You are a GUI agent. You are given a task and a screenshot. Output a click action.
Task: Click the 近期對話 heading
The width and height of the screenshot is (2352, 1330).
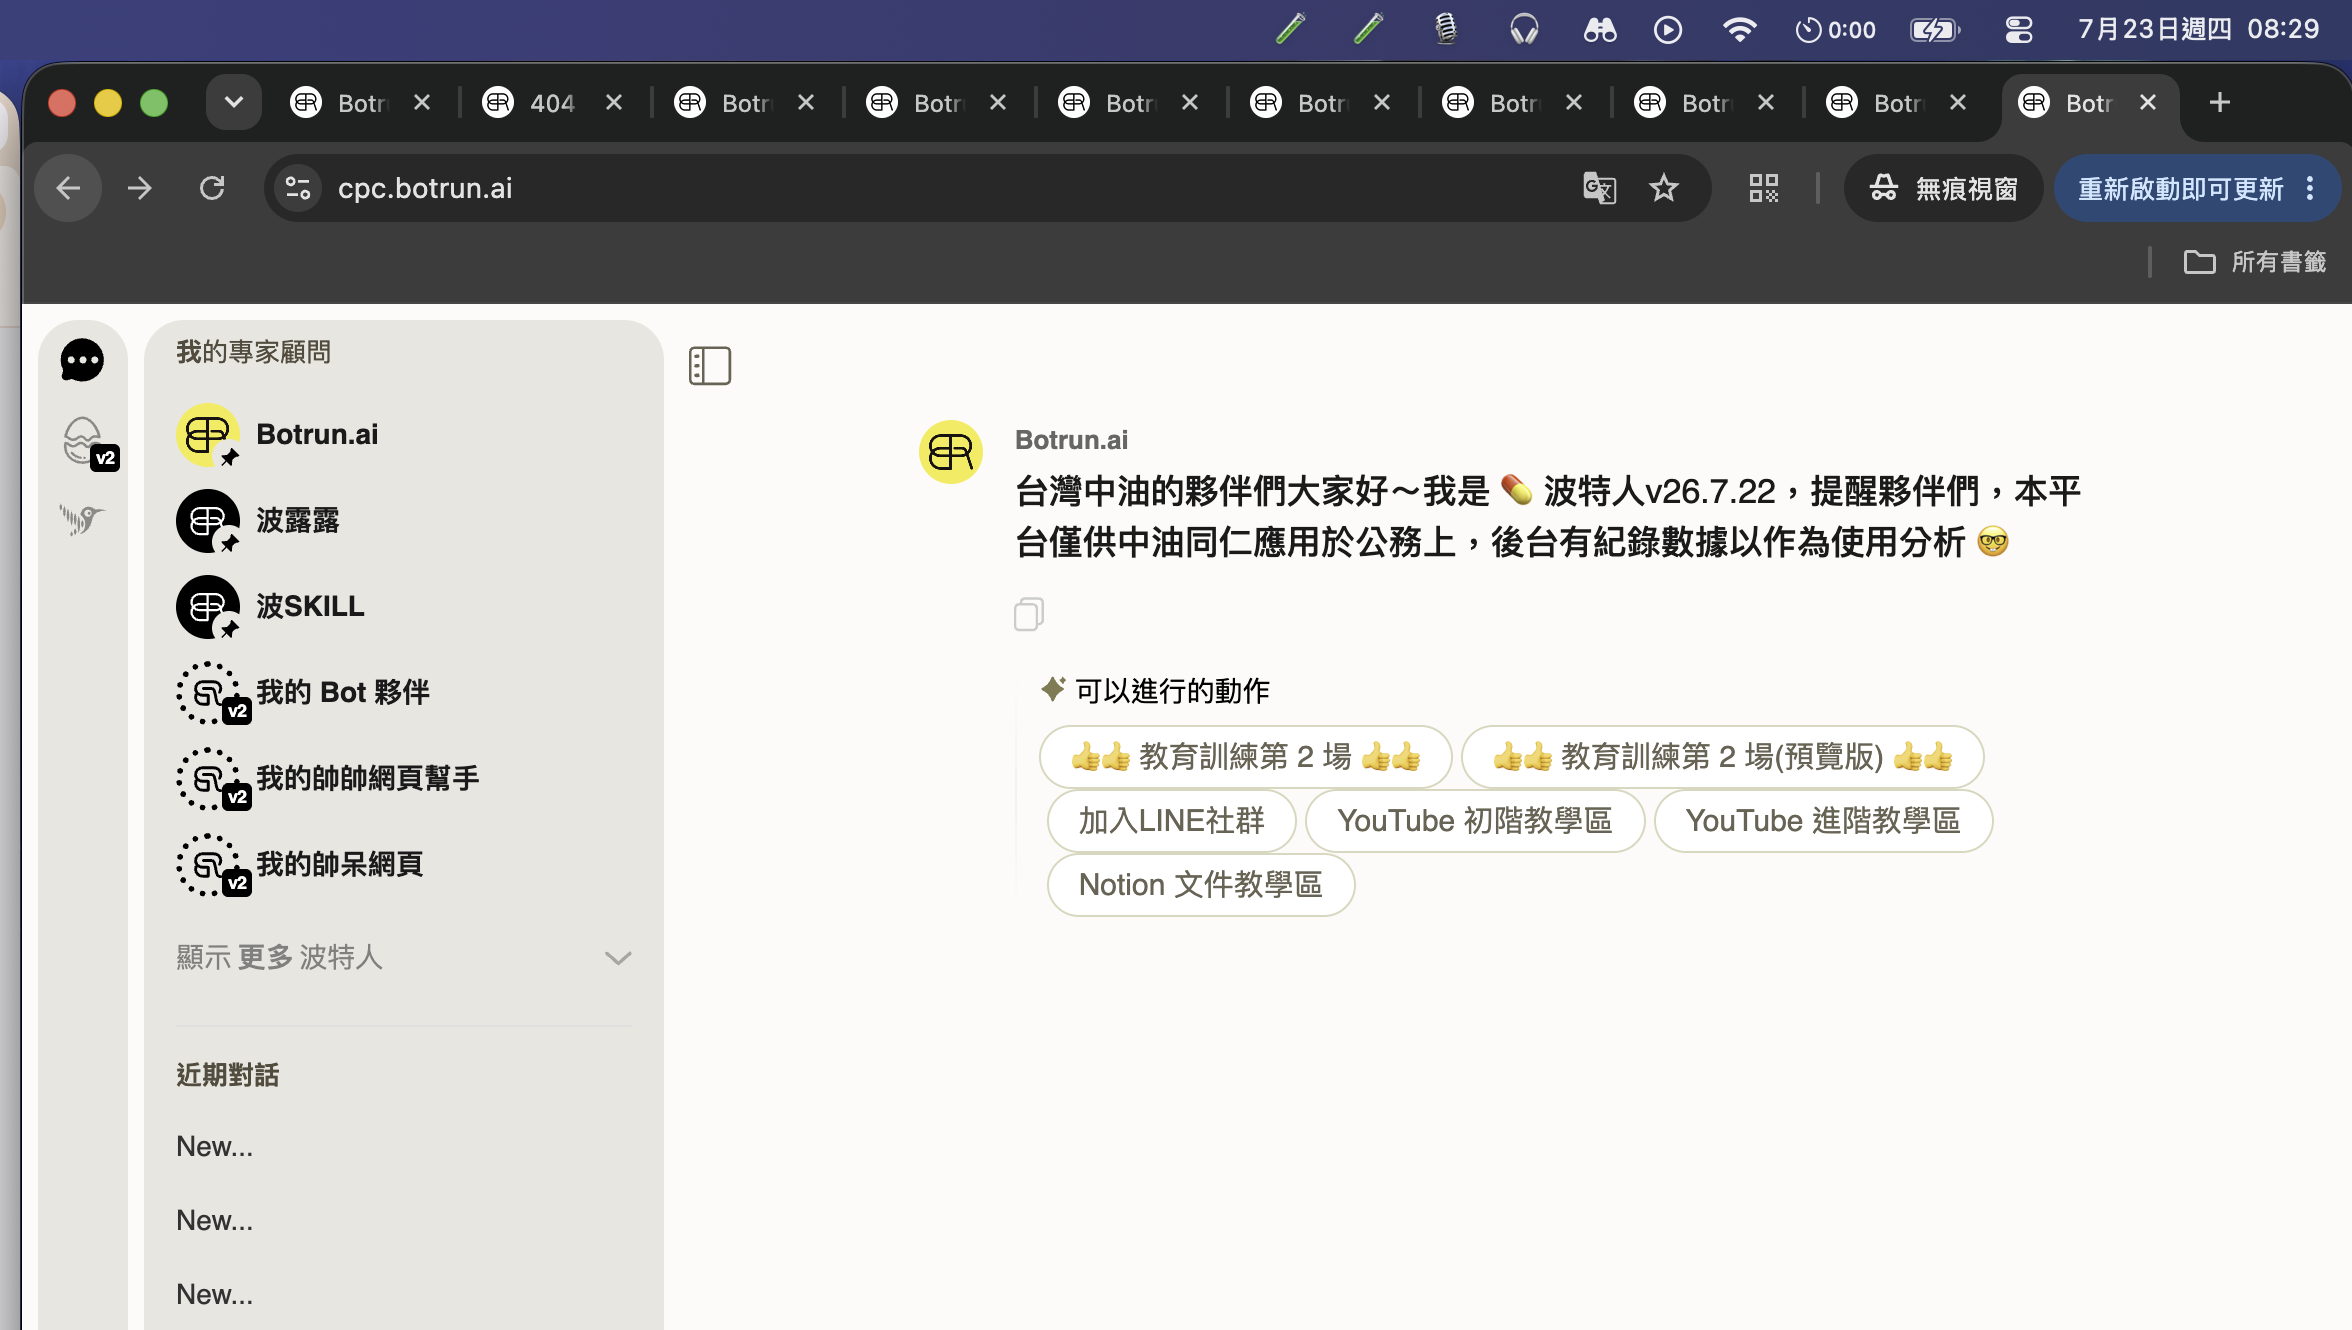tap(228, 1075)
